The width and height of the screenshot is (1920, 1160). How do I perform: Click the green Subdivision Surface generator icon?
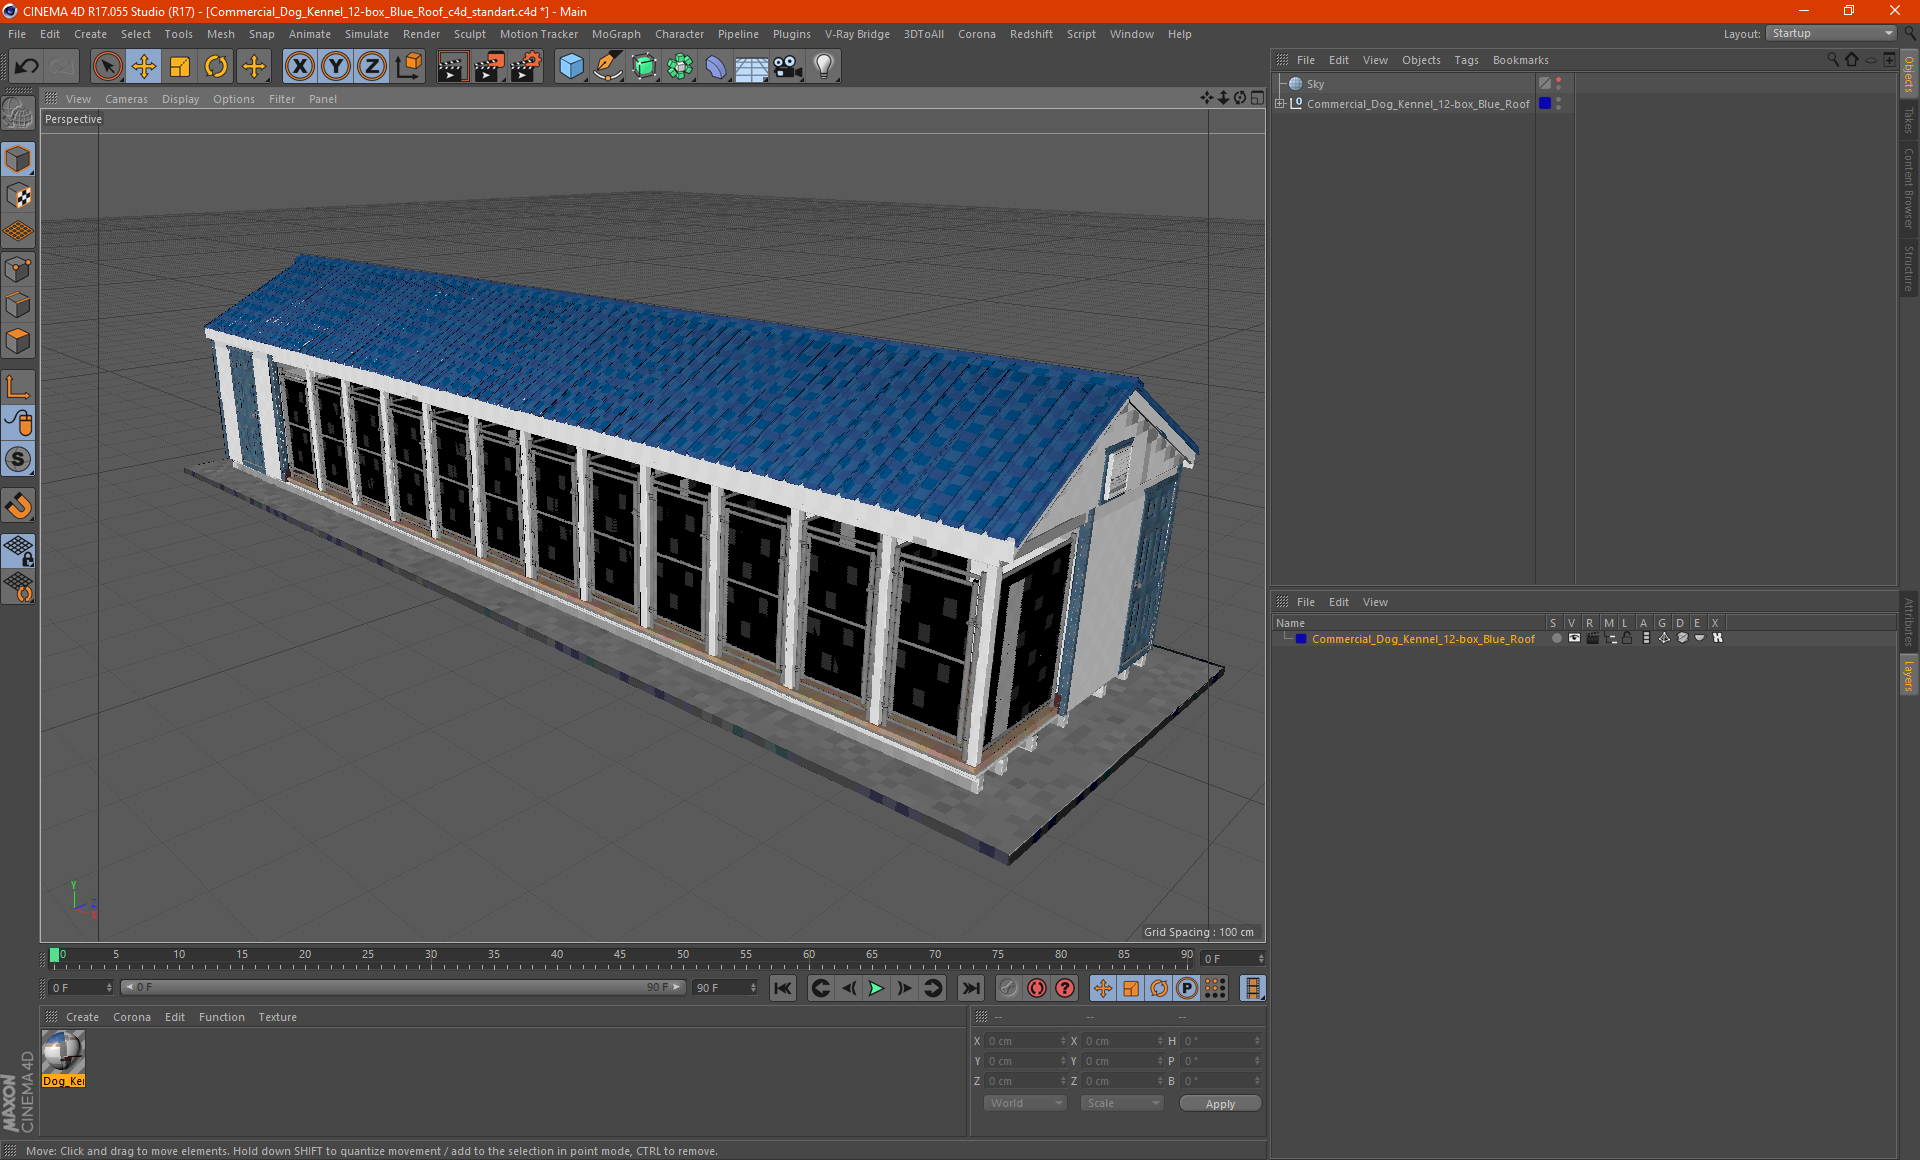click(644, 67)
